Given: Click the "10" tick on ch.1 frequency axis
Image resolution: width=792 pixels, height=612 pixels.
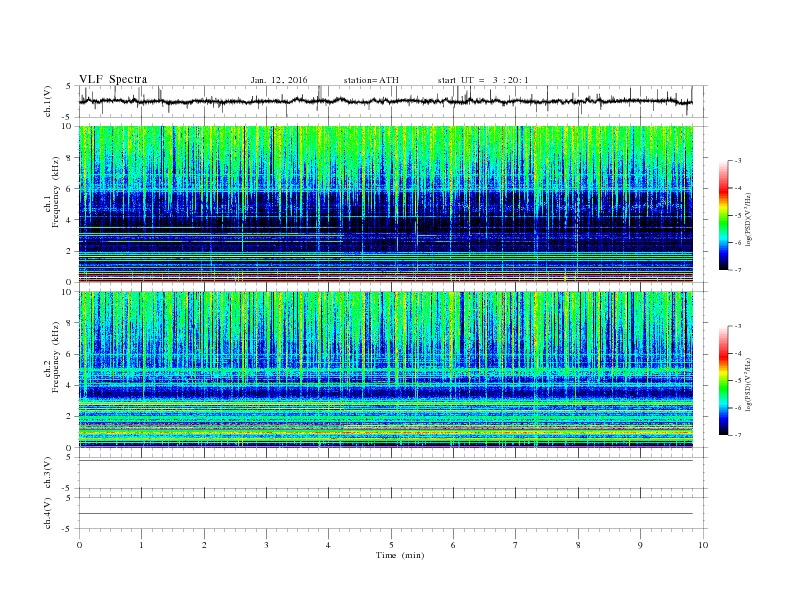Looking at the screenshot, I should coord(69,126).
